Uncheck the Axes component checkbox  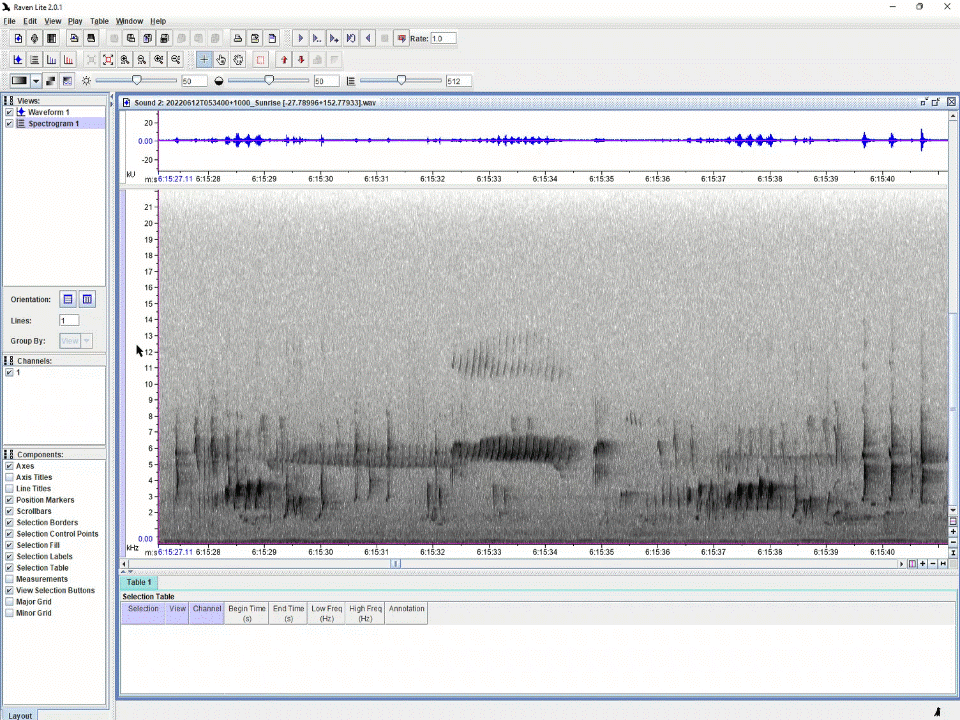[9, 466]
